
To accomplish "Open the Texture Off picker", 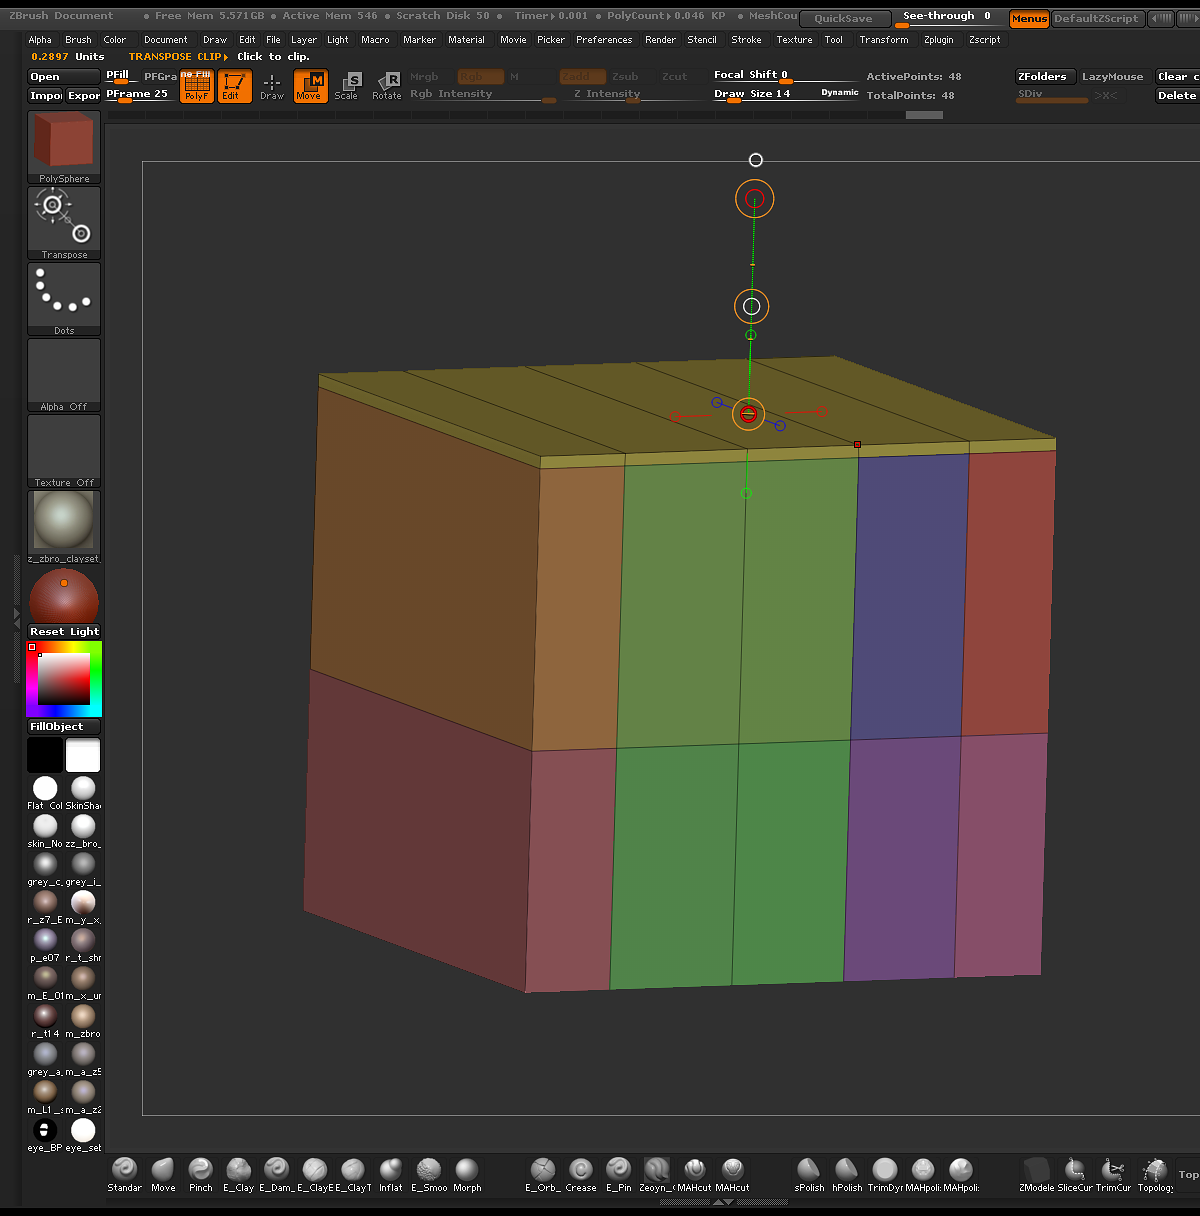I will (64, 451).
